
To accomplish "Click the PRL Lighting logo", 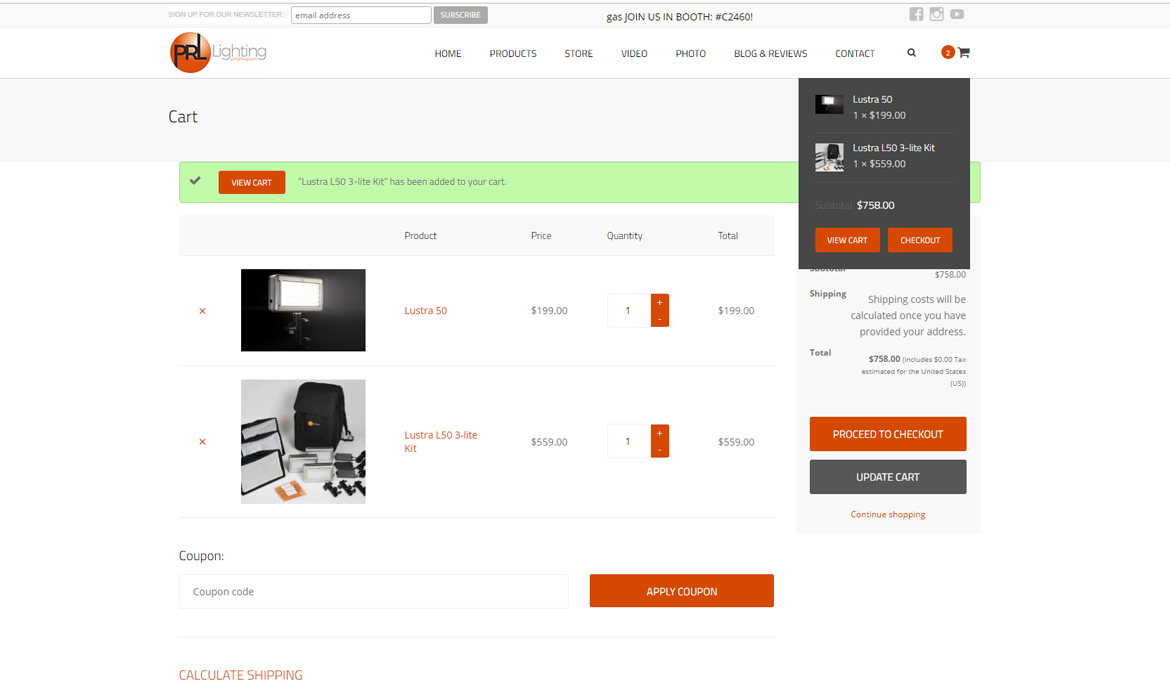I will [x=218, y=52].
